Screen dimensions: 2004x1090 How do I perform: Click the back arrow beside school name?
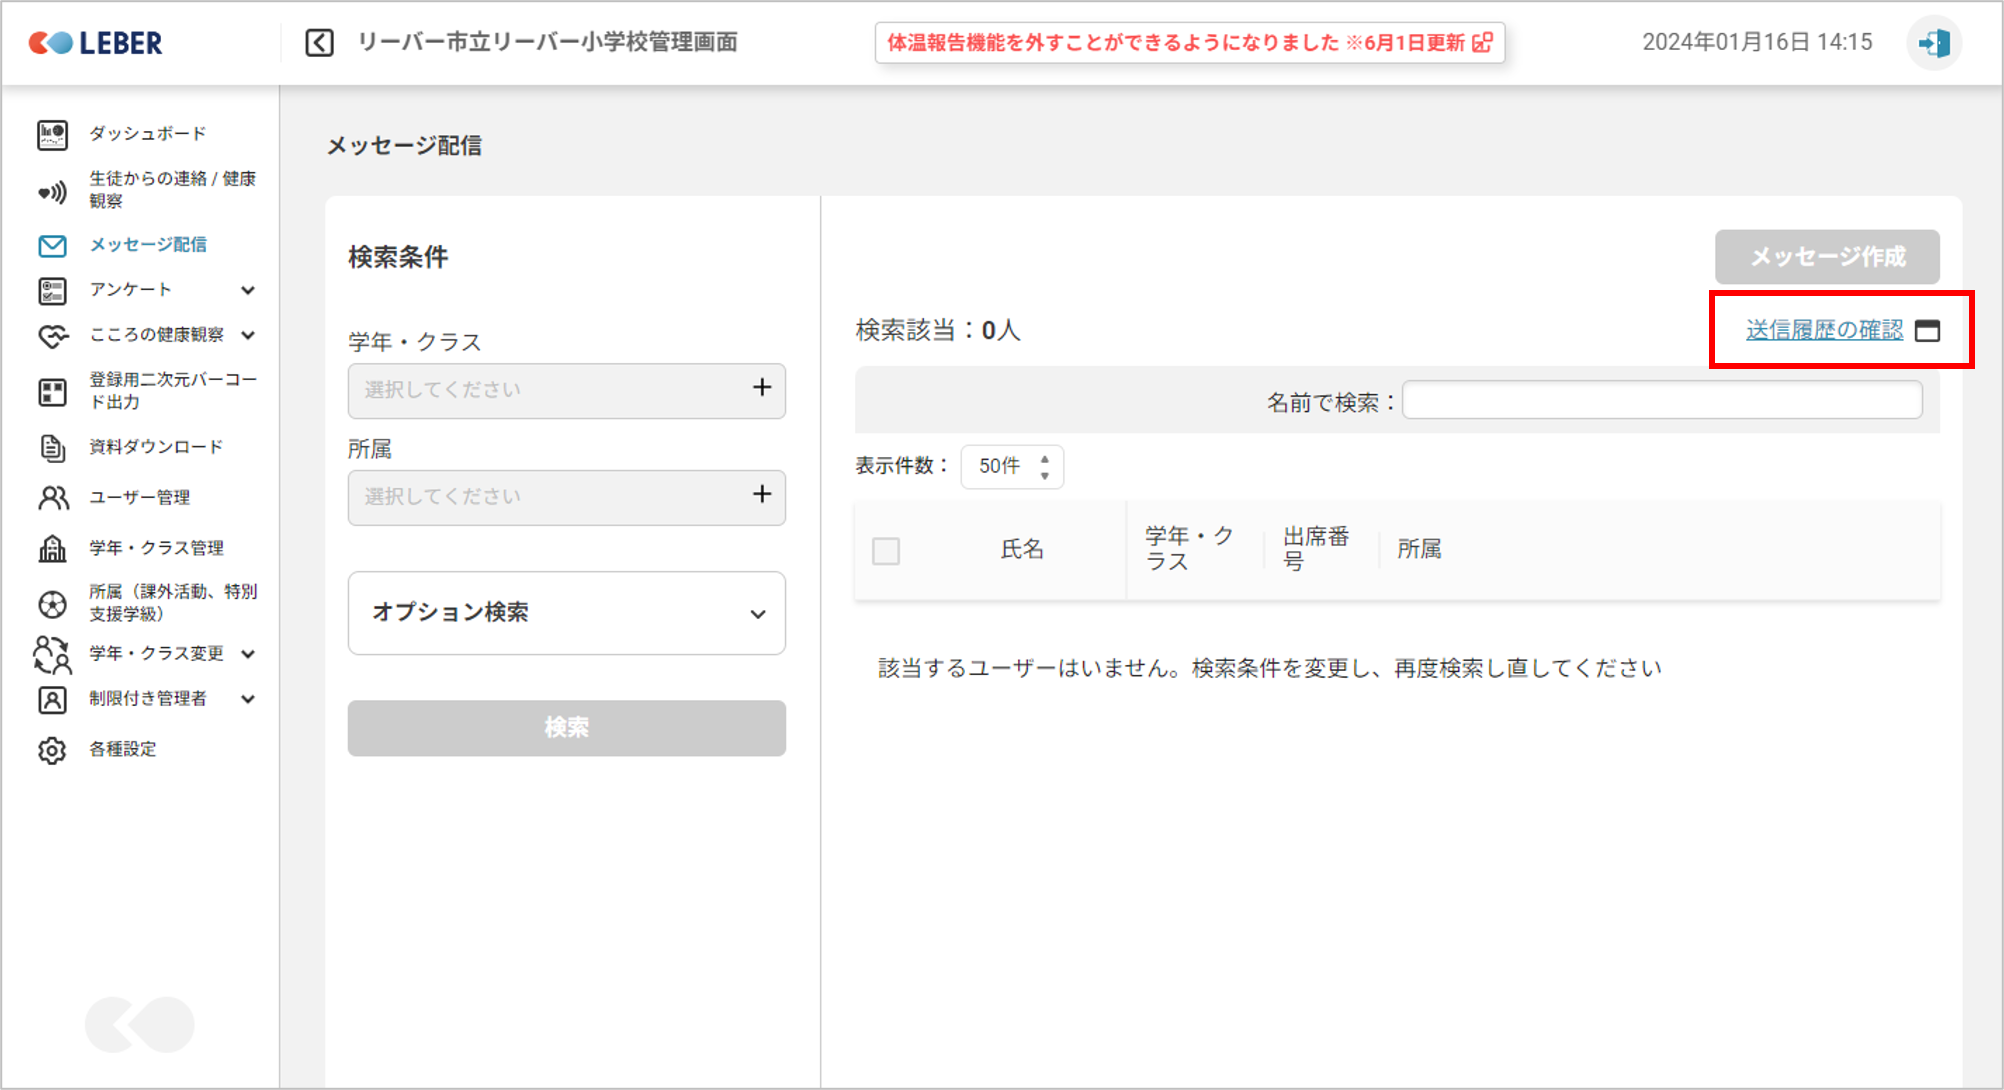(319, 43)
